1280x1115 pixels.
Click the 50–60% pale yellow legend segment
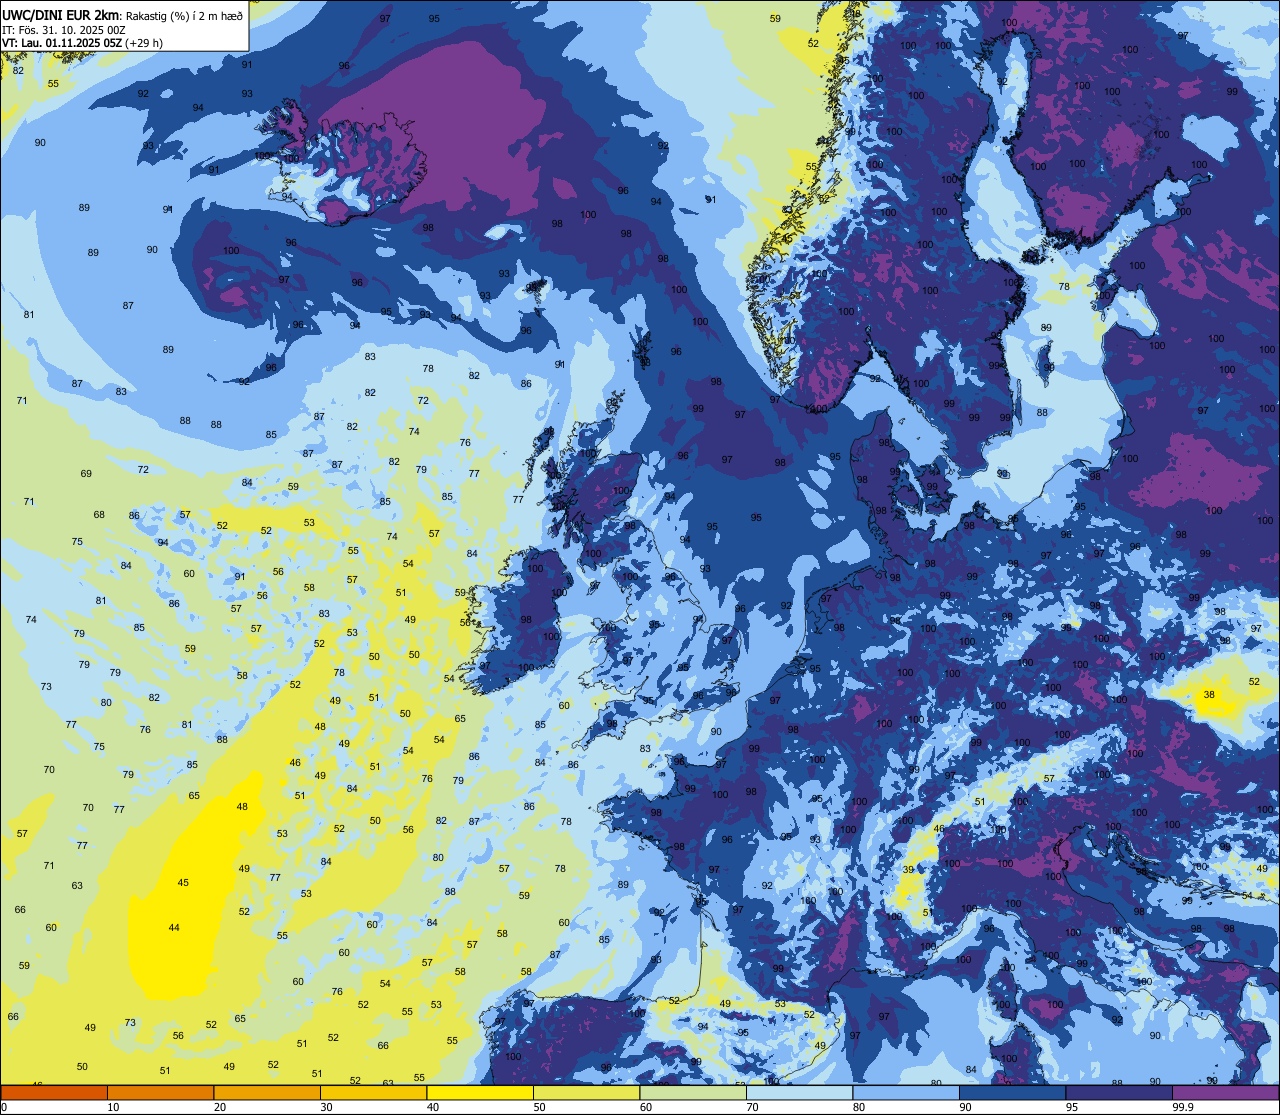pos(586,1092)
